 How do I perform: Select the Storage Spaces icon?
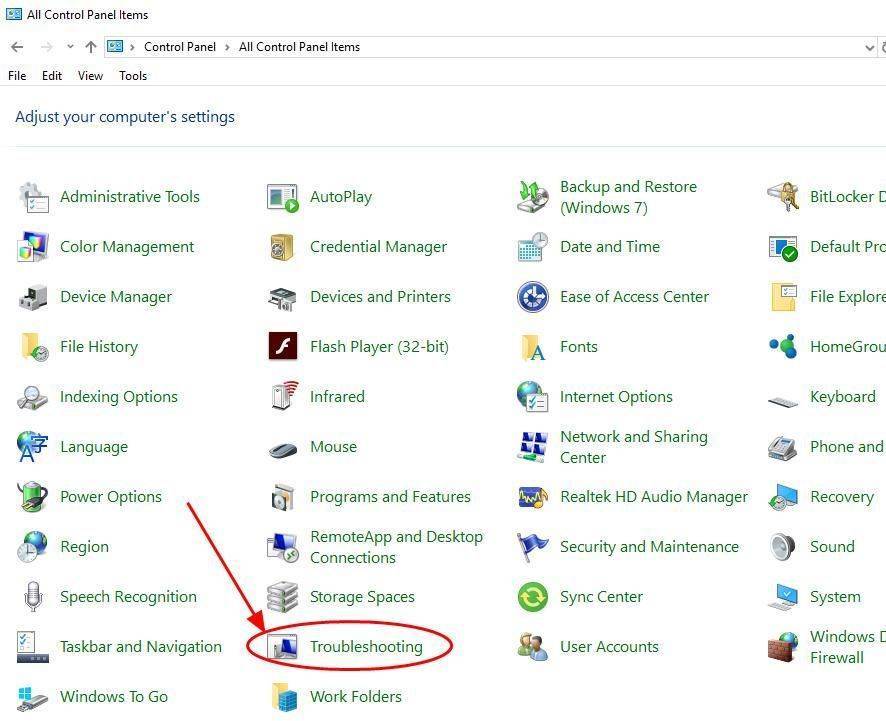pos(283,597)
